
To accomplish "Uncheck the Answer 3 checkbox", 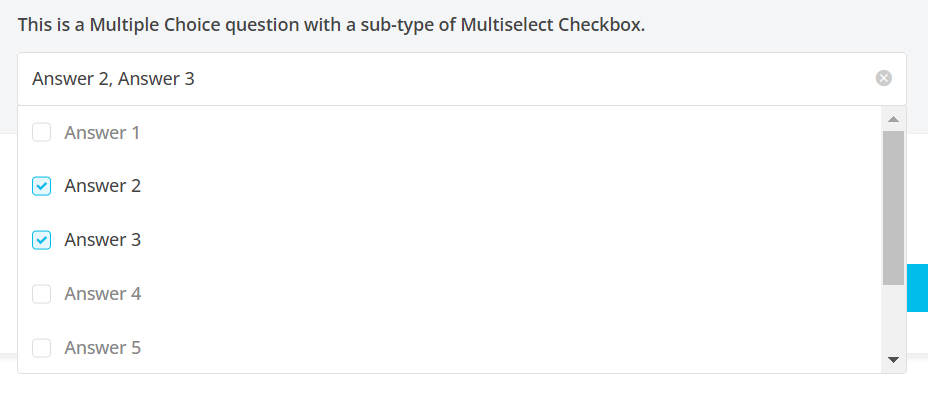I will point(41,240).
